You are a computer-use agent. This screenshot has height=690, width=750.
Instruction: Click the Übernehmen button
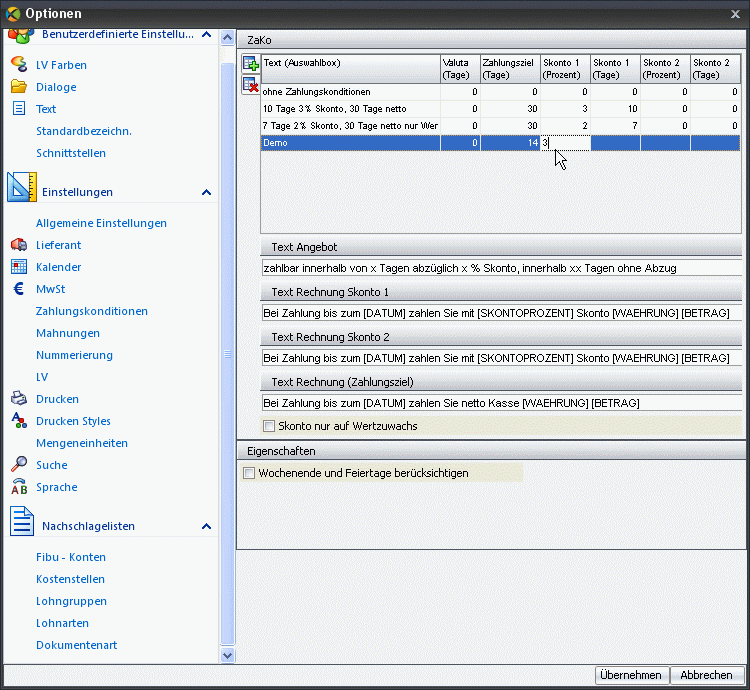click(630, 675)
